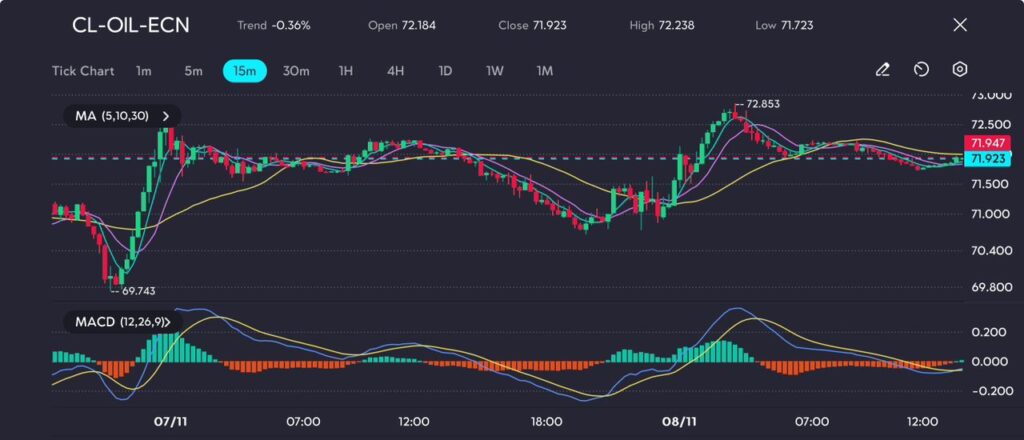Select the 4H timeframe

[x=395, y=71]
